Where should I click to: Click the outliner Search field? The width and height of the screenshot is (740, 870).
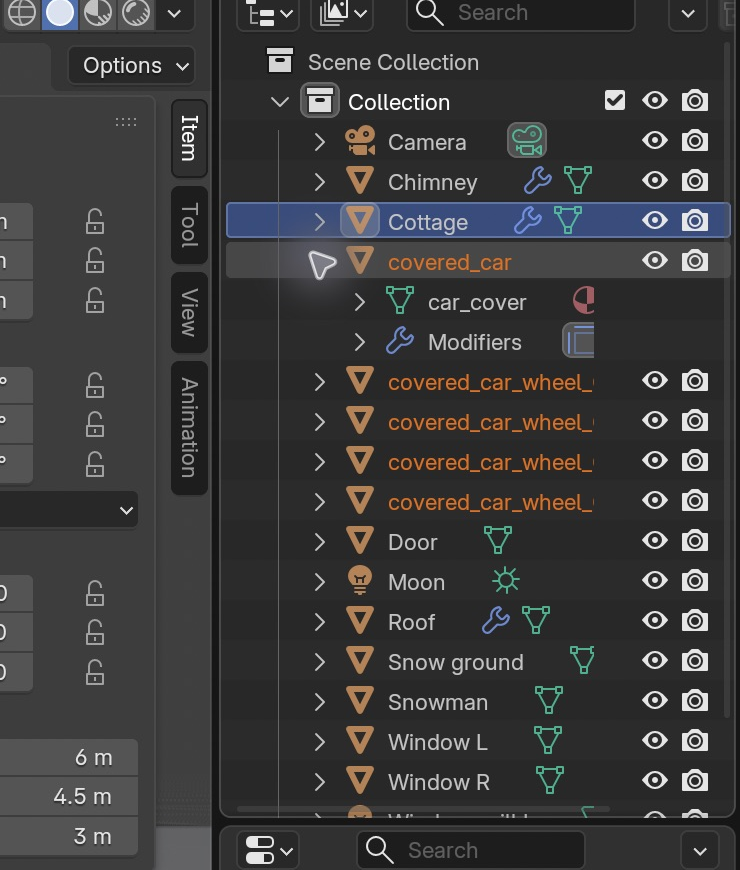point(521,13)
